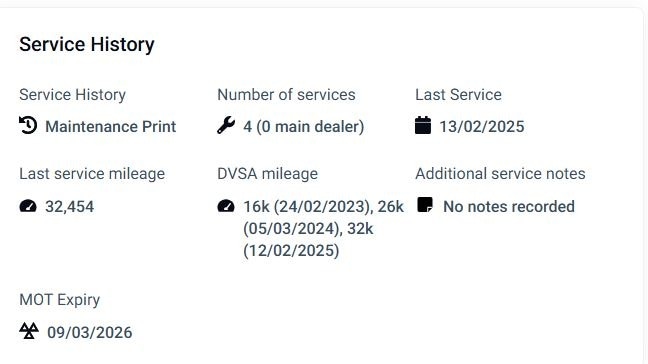Click the speedometer icon beside 32,454
Viewport: 648px width, 364px height.
[28, 206]
